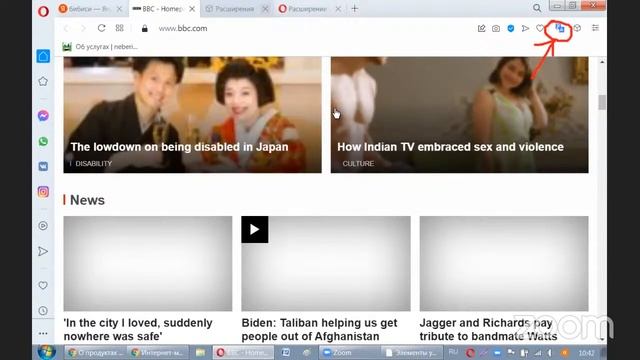This screenshot has height=360, width=640.
Task: Click the DISABILITY category label
Action: pyautogui.click(x=93, y=164)
